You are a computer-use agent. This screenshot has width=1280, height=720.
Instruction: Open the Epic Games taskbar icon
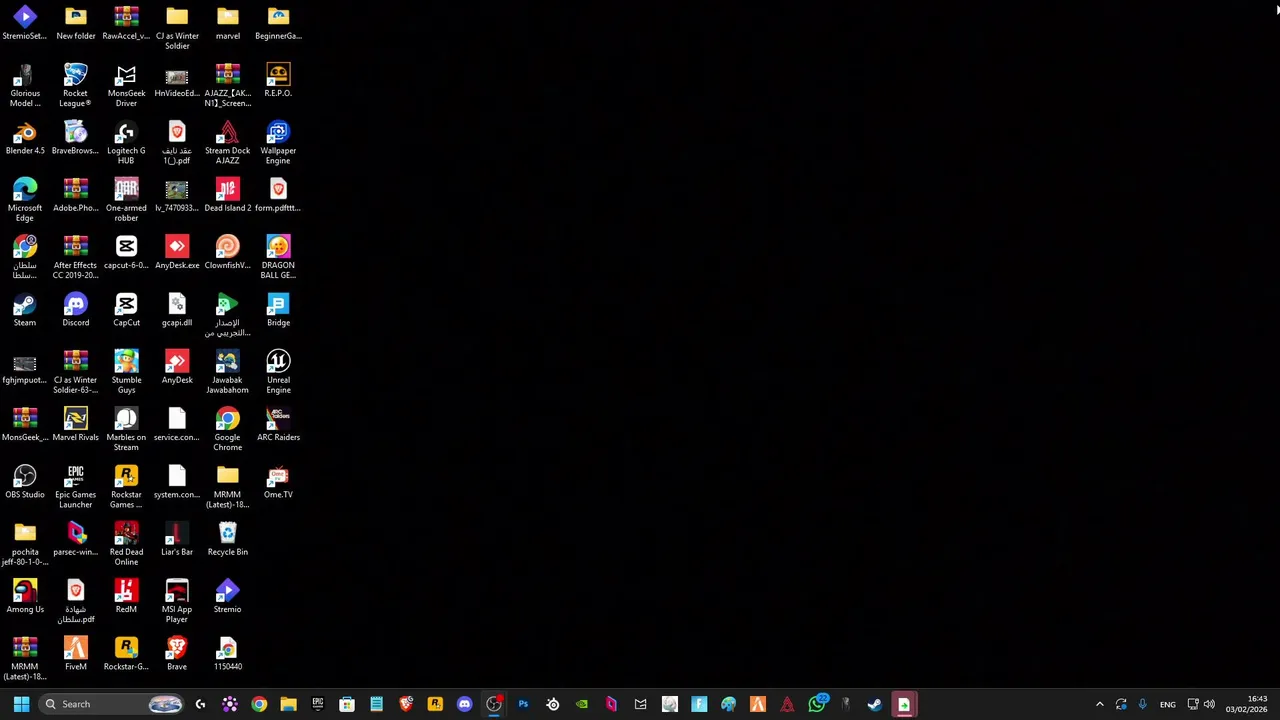click(x=318, y=704)
